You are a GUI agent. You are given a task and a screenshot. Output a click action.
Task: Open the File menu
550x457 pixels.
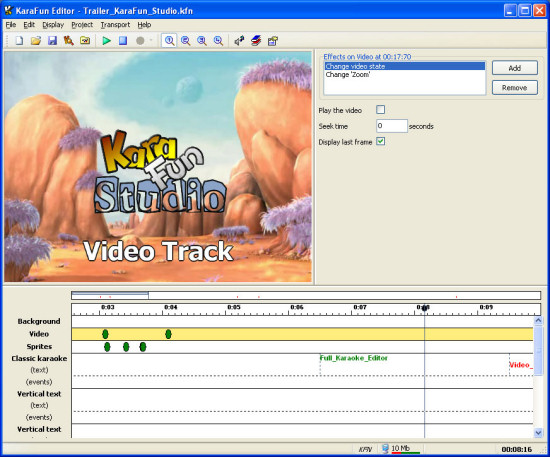point(11,25)
